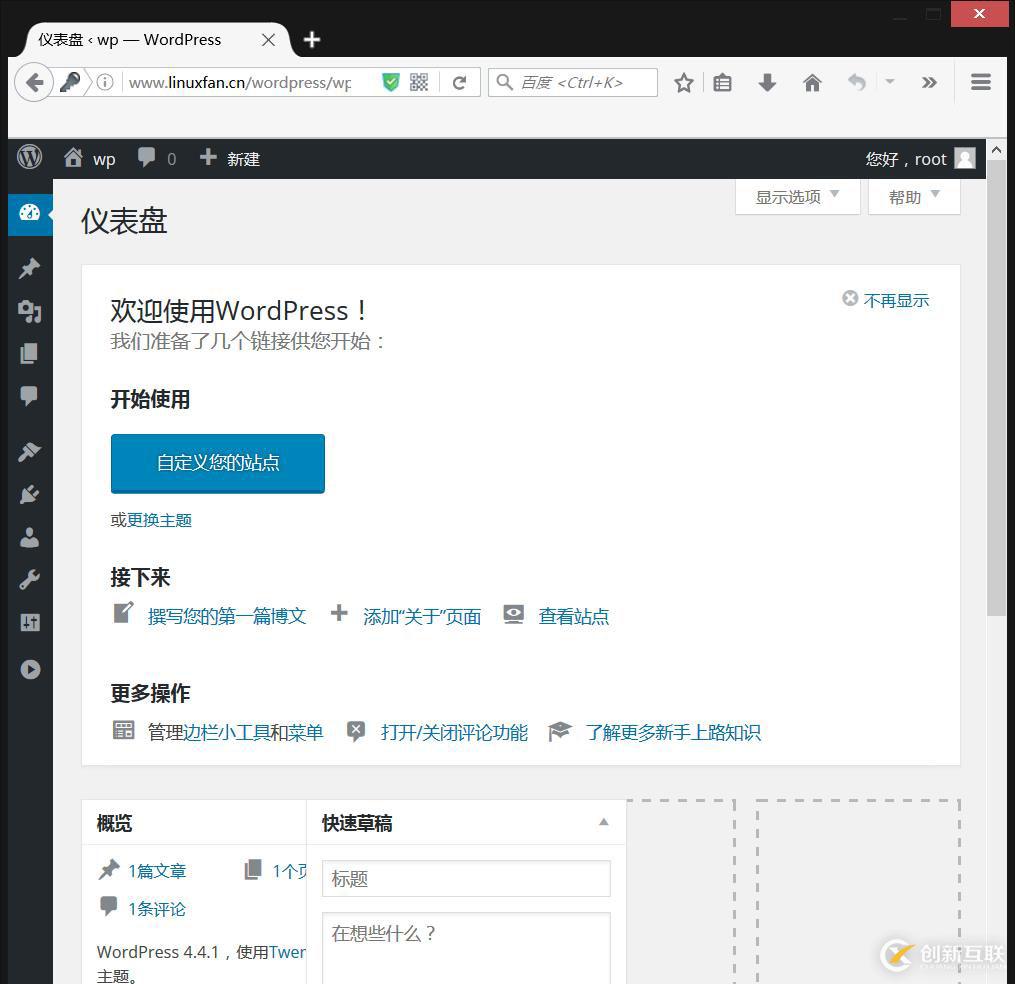The height and width of the screenshot is (984, 1015).
Task: Close the 仪表盘 ‹ wp — WordPress tab
Action: tap(268, 40)
